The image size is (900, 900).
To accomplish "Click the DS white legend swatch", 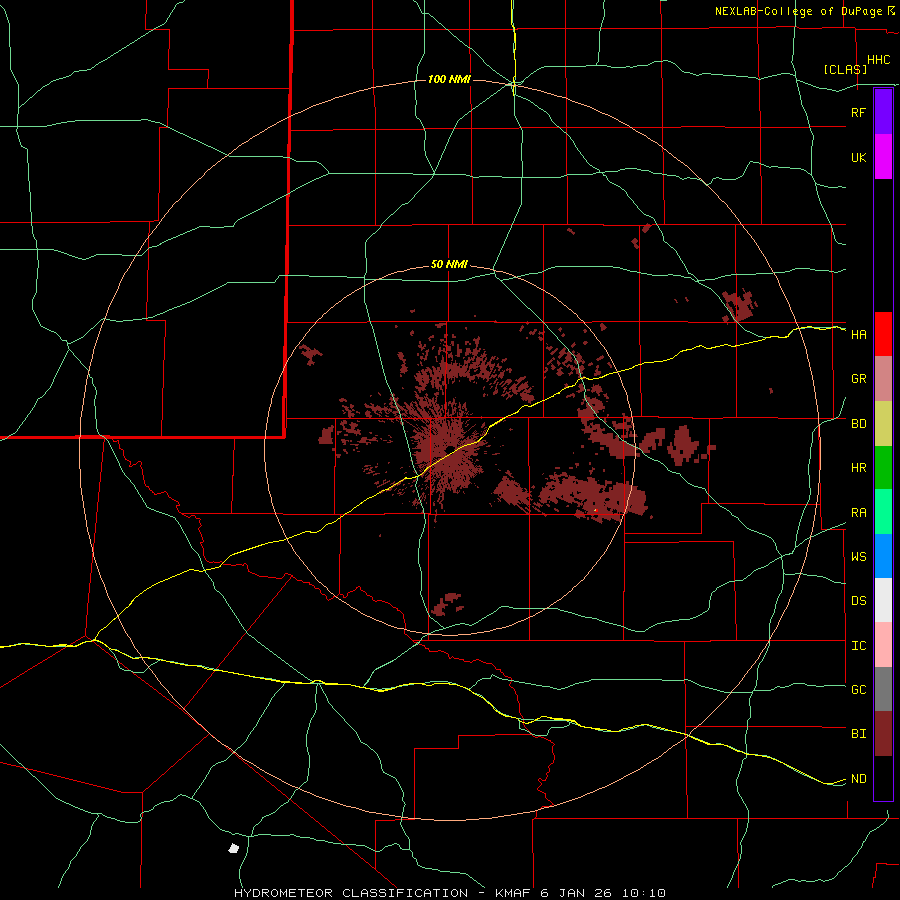I will (x=883, y=600).
